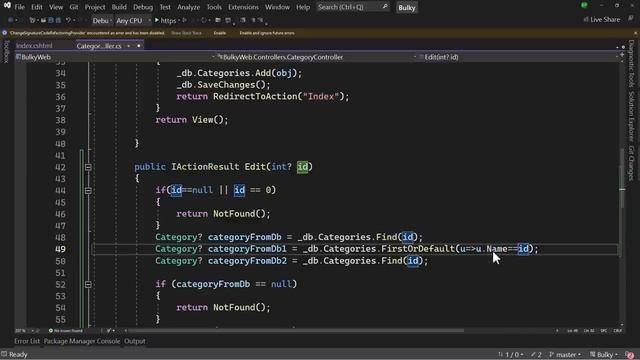640x360 pixels.
Task: Click the notifications bell icon
Action: [630, 355]
